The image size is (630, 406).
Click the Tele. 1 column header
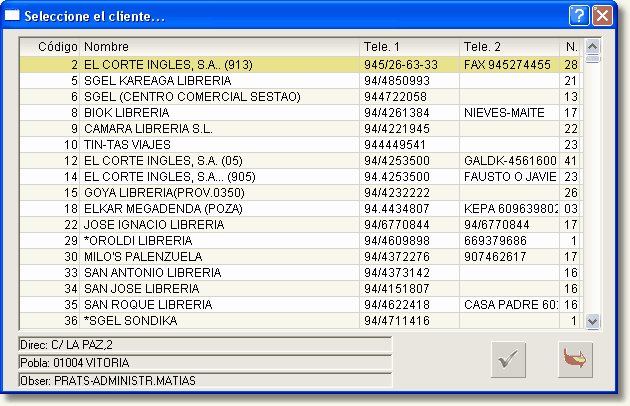409,47
